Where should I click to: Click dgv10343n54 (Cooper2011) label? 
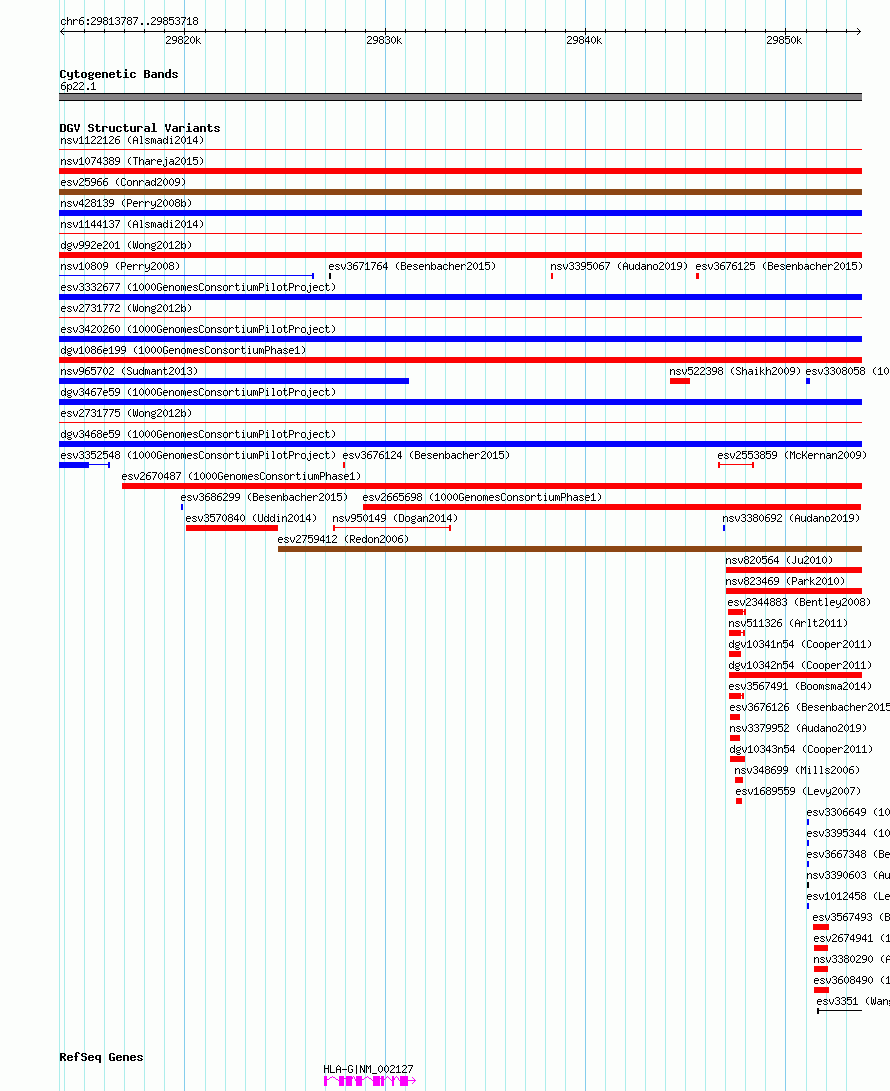[801, 749]
